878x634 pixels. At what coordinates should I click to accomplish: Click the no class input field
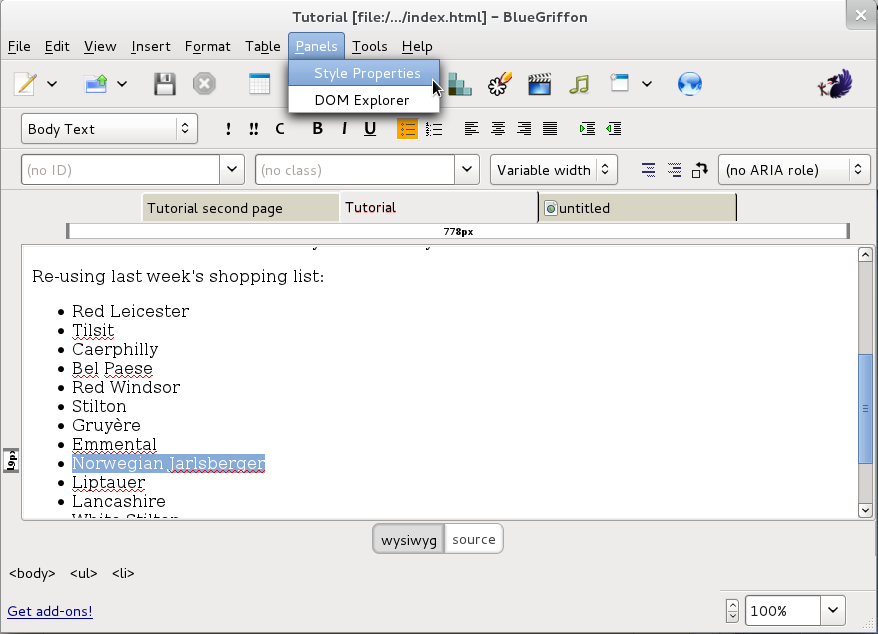coord(355,170)
